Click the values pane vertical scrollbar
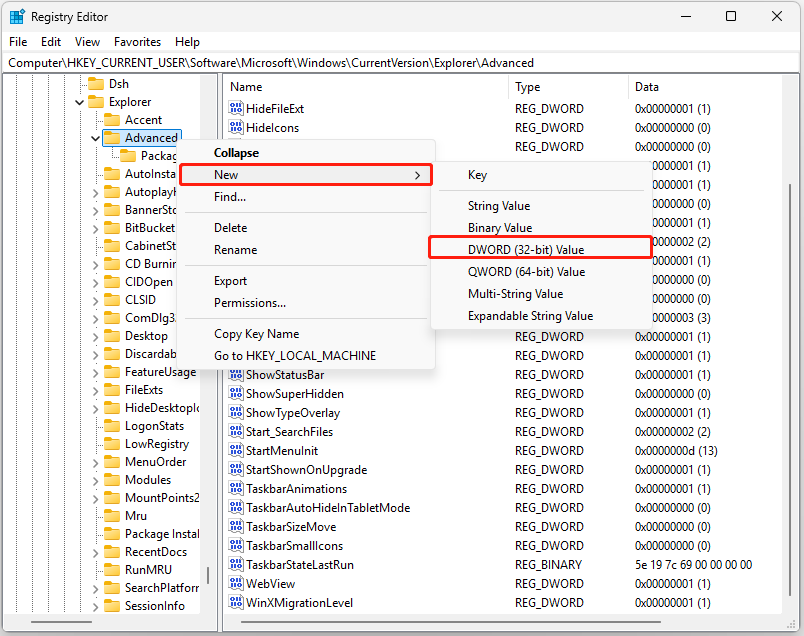Screen dimensions: 804x636 coord(790,390)
